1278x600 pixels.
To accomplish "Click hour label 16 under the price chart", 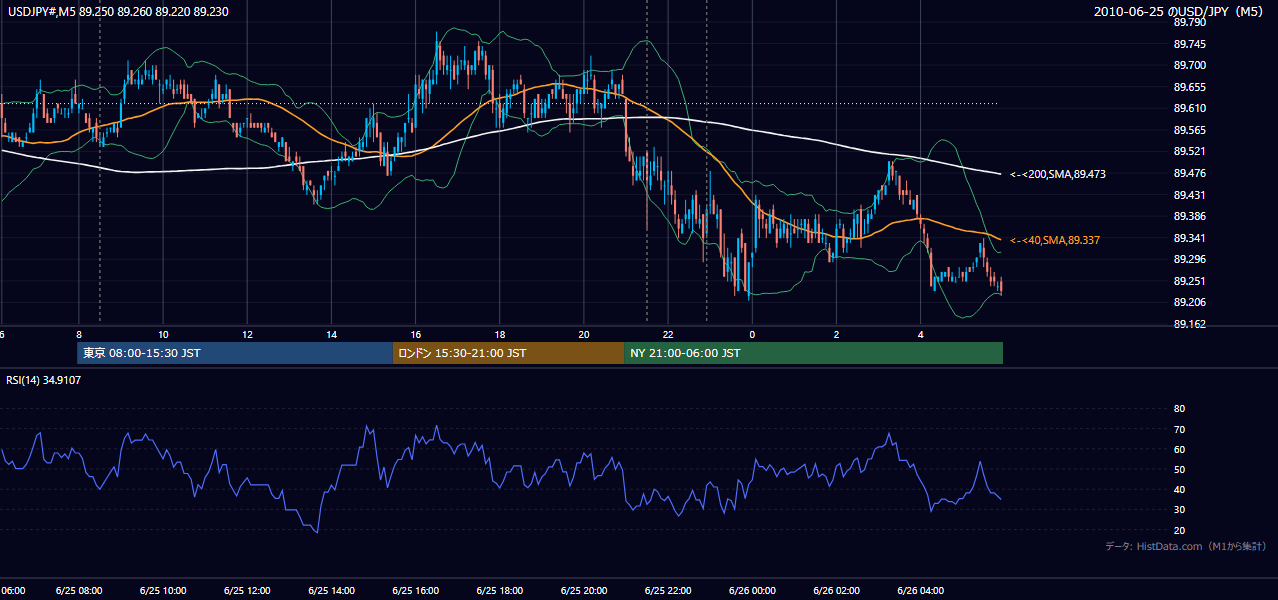I will (x=415, y=334).
